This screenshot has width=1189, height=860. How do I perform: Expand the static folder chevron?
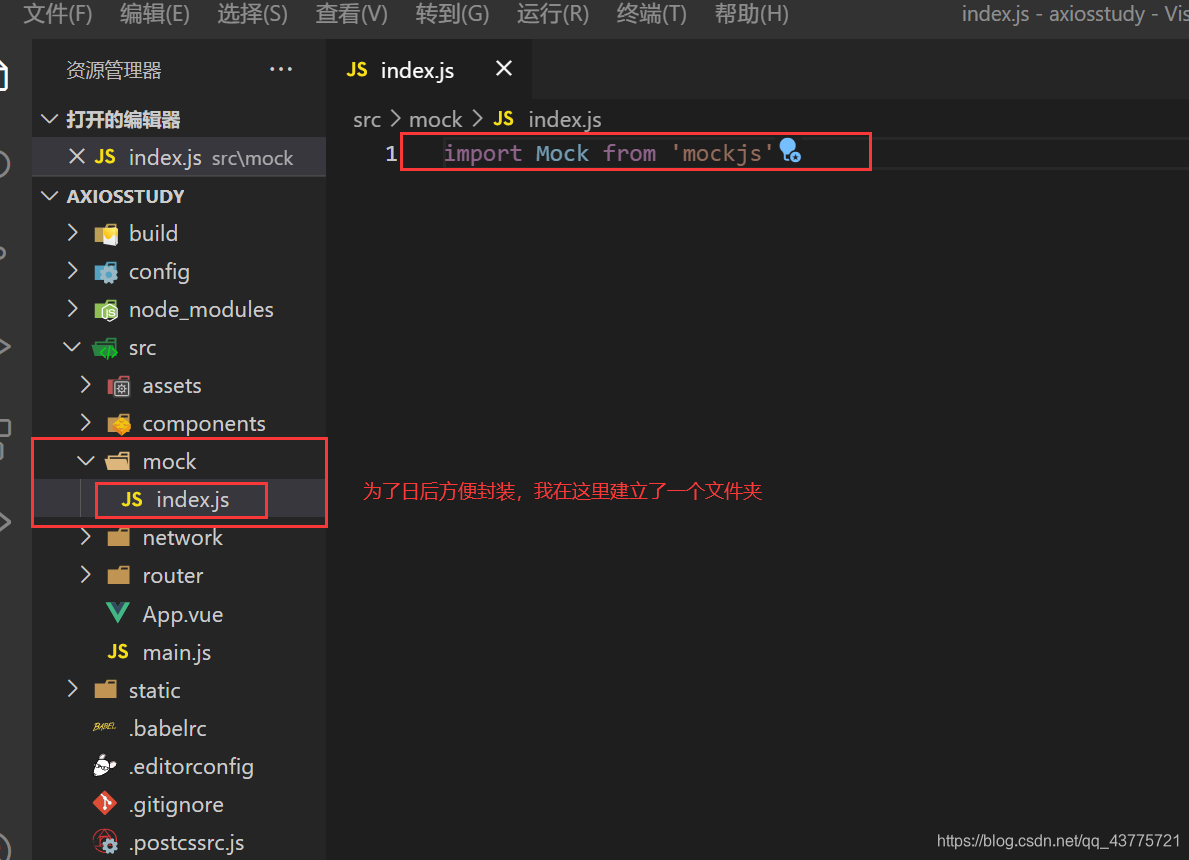[73, 689]
